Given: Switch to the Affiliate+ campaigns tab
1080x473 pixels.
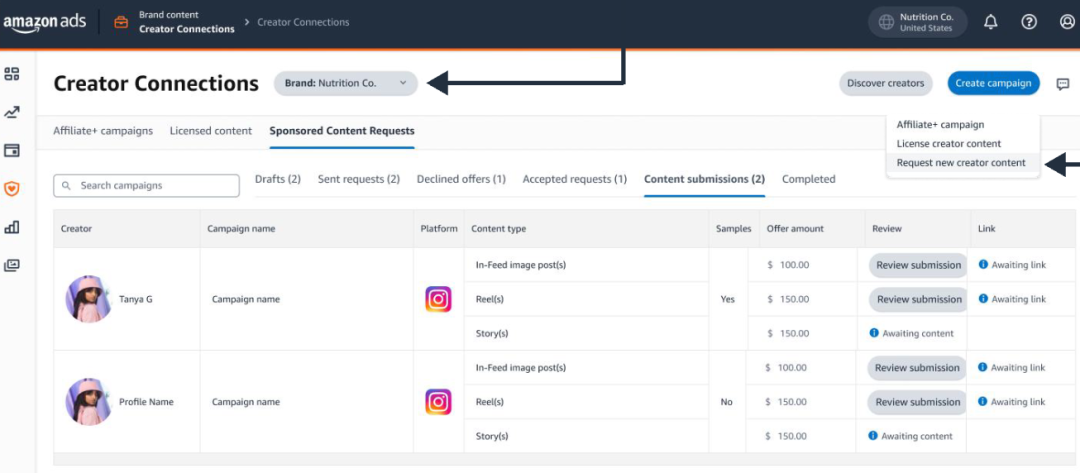Looking at the screenshot, I should tap(103, 131).
